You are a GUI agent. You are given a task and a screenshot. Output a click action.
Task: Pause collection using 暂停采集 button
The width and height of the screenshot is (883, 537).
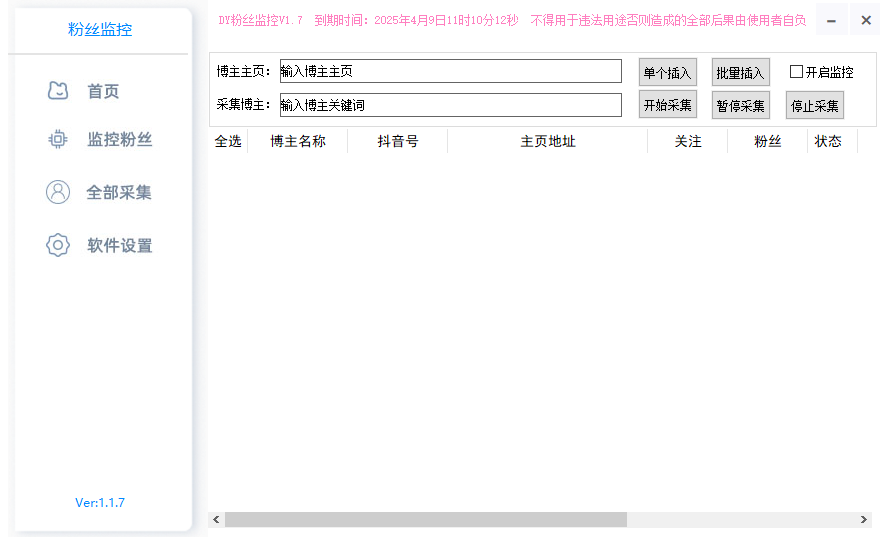click(740, 105)
